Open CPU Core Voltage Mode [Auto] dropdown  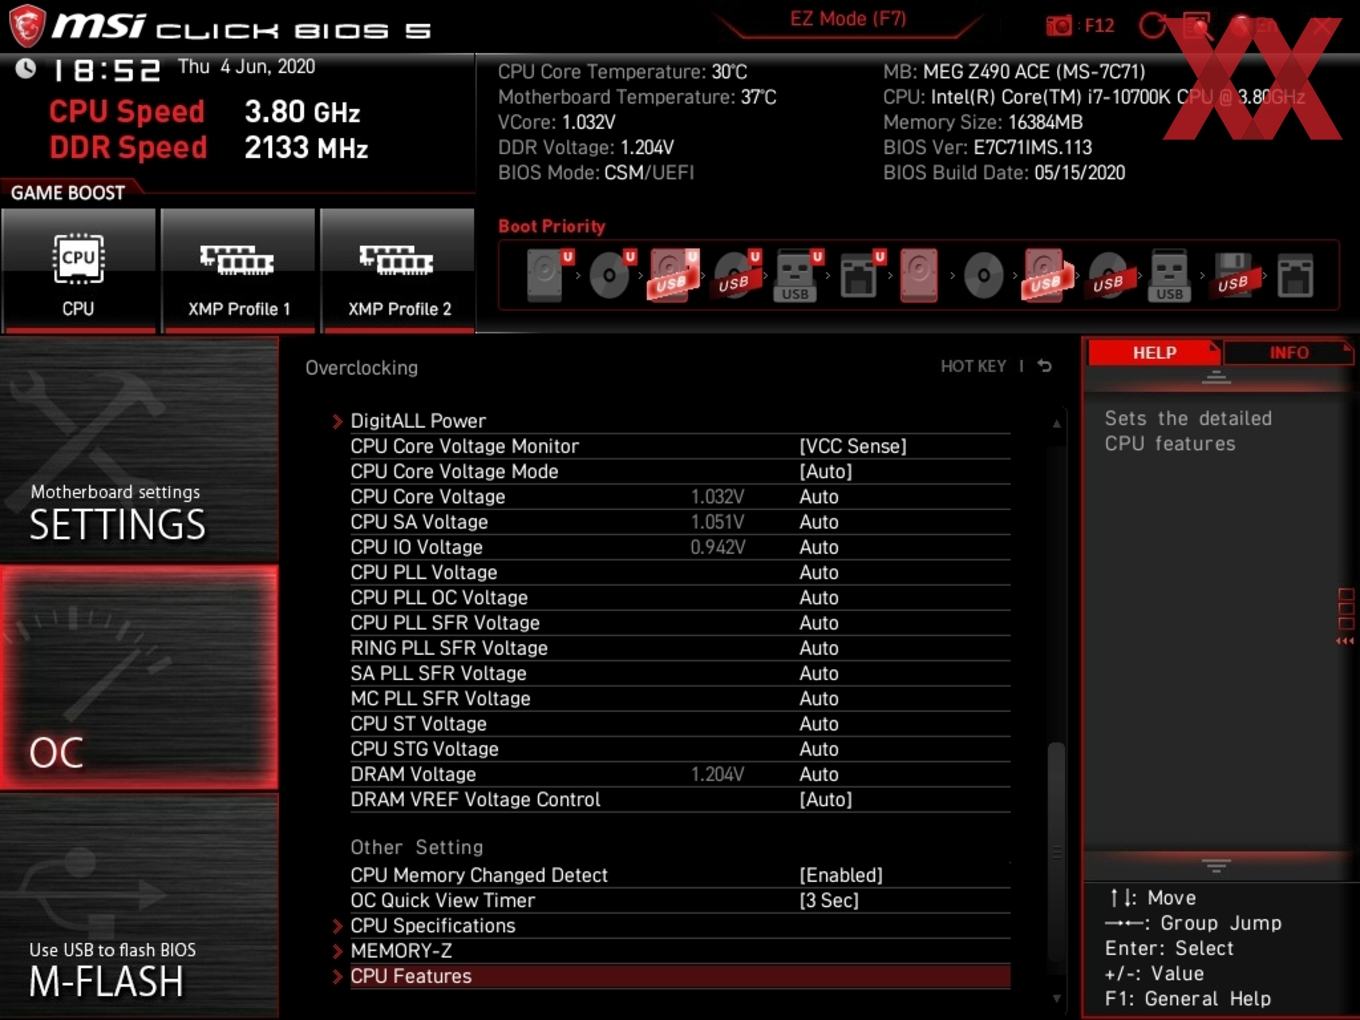pos(826,471)
